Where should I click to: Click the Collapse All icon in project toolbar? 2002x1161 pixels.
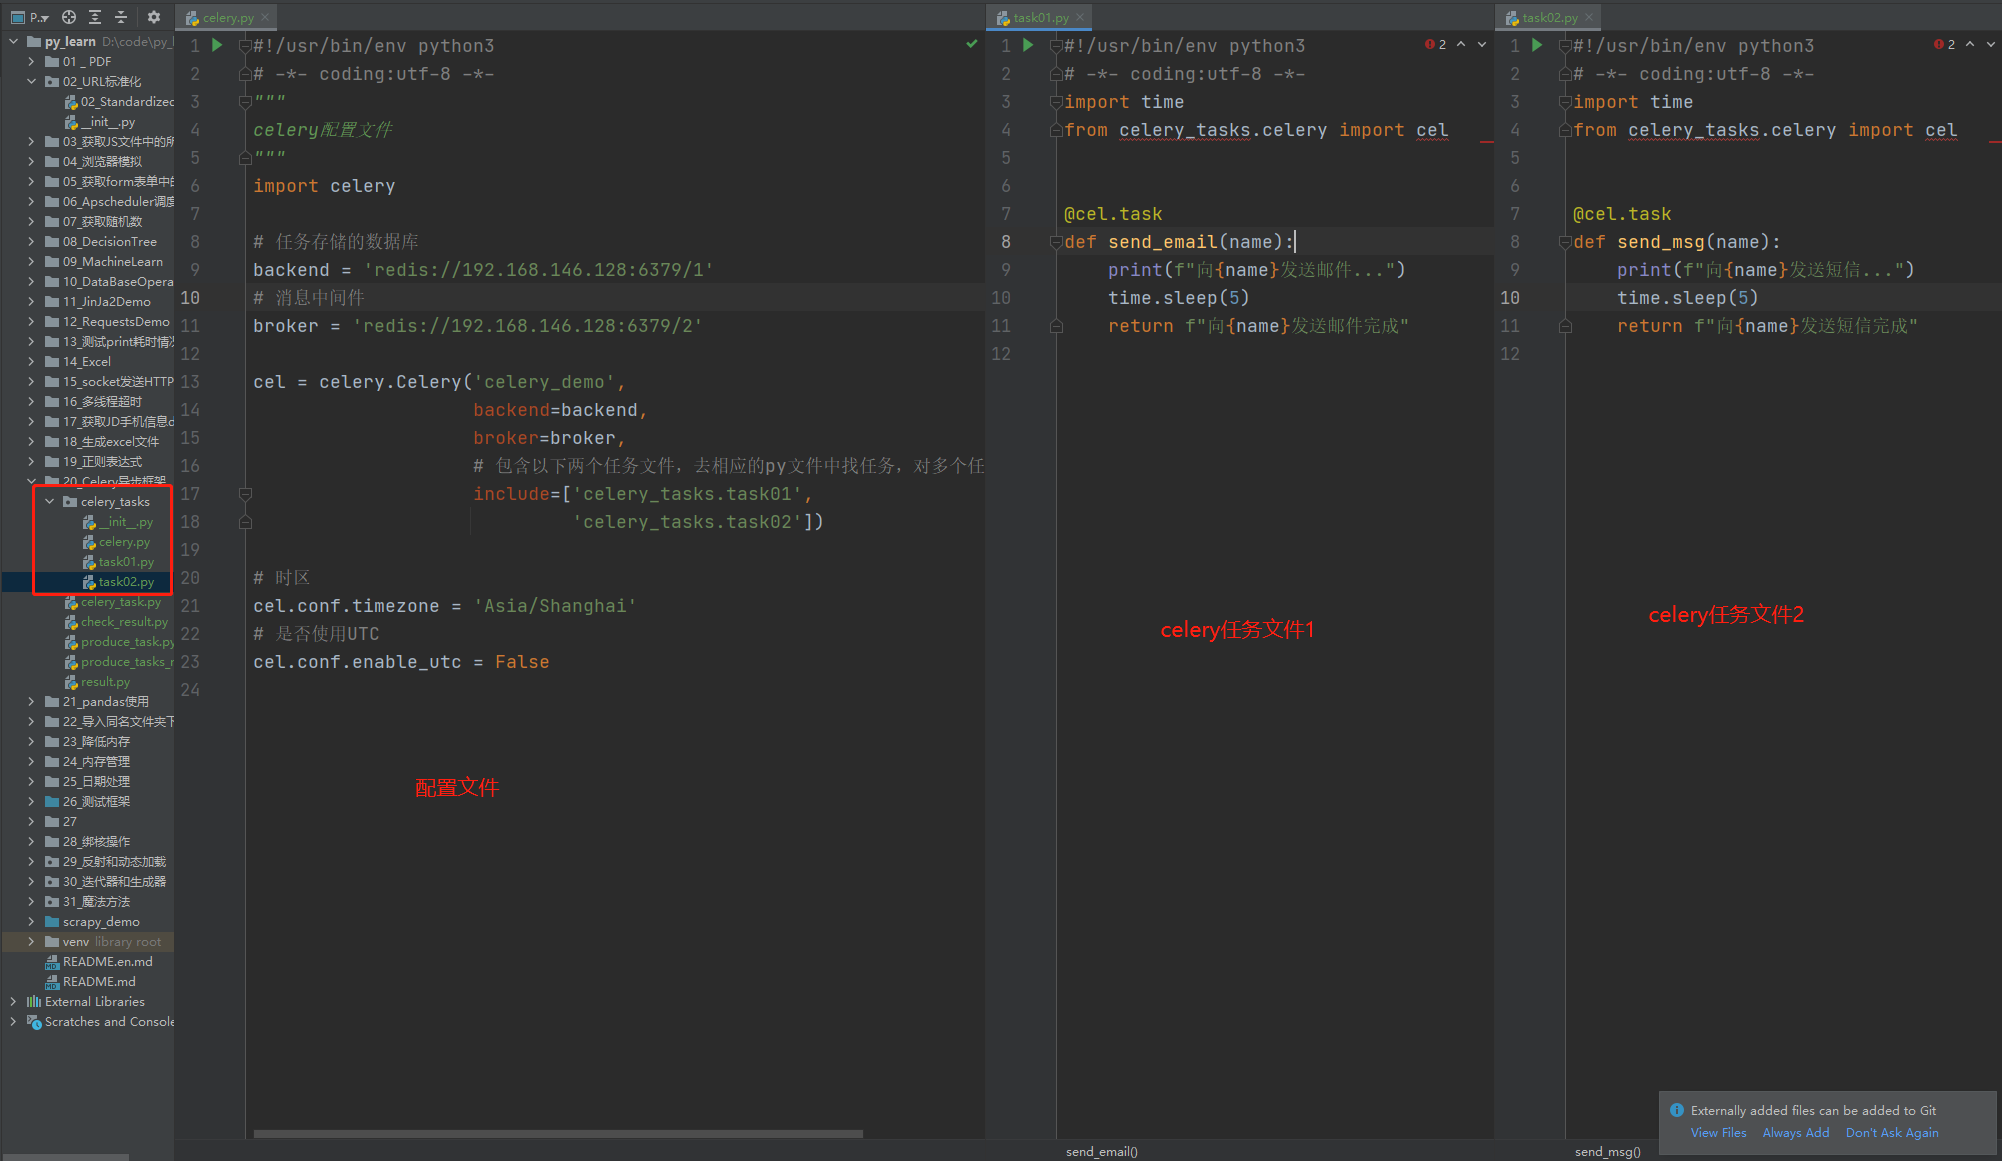(121, 17)
